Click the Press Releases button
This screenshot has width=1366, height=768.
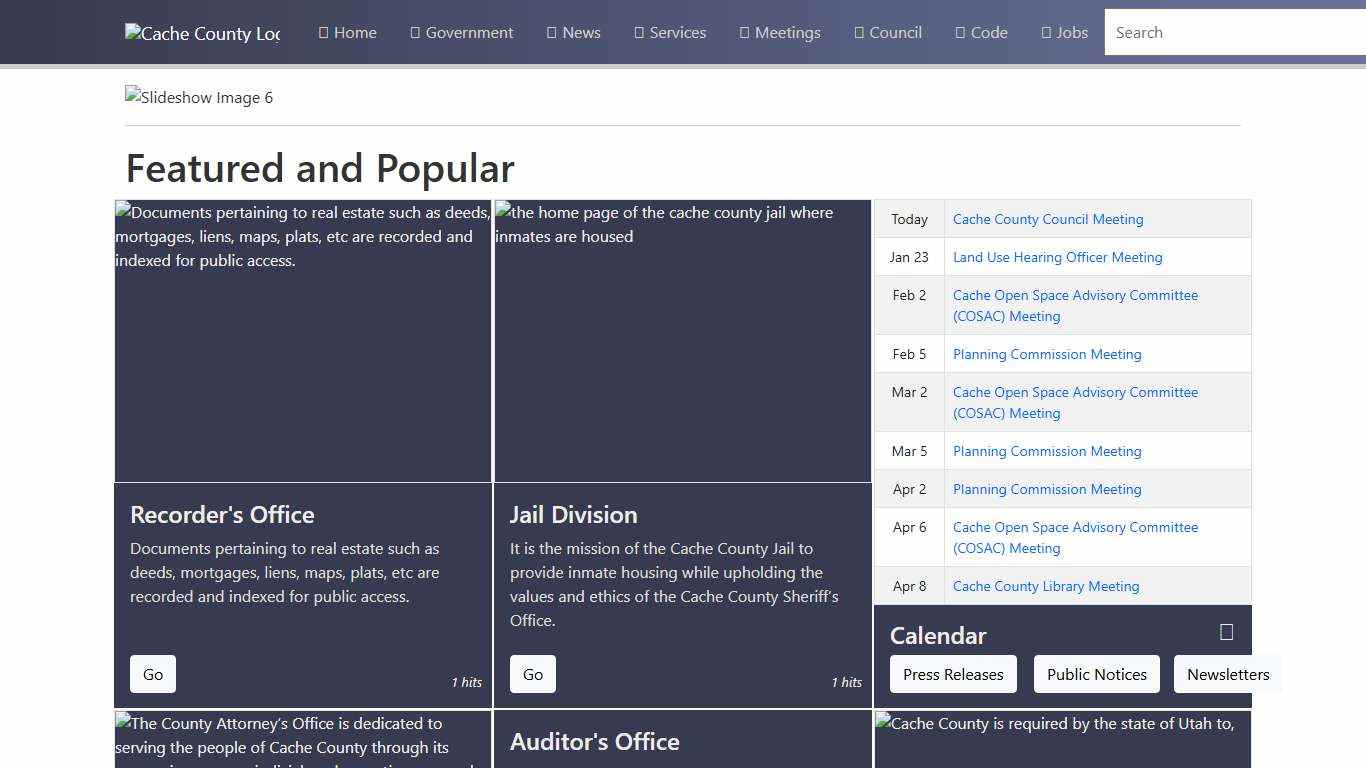(952, 674)
